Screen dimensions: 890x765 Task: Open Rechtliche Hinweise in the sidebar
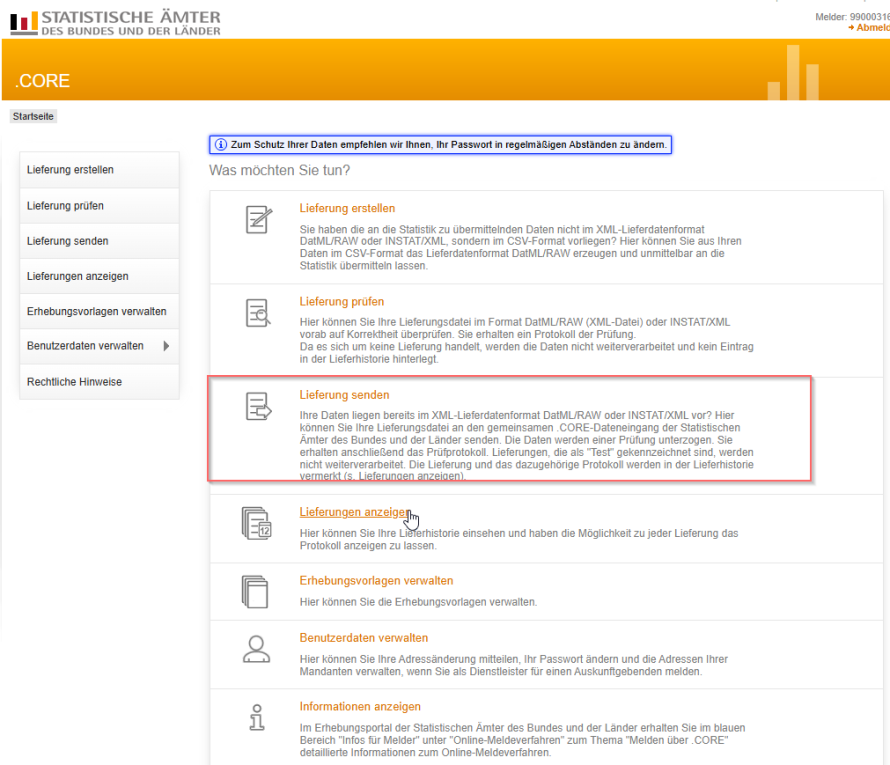[99, 382]
